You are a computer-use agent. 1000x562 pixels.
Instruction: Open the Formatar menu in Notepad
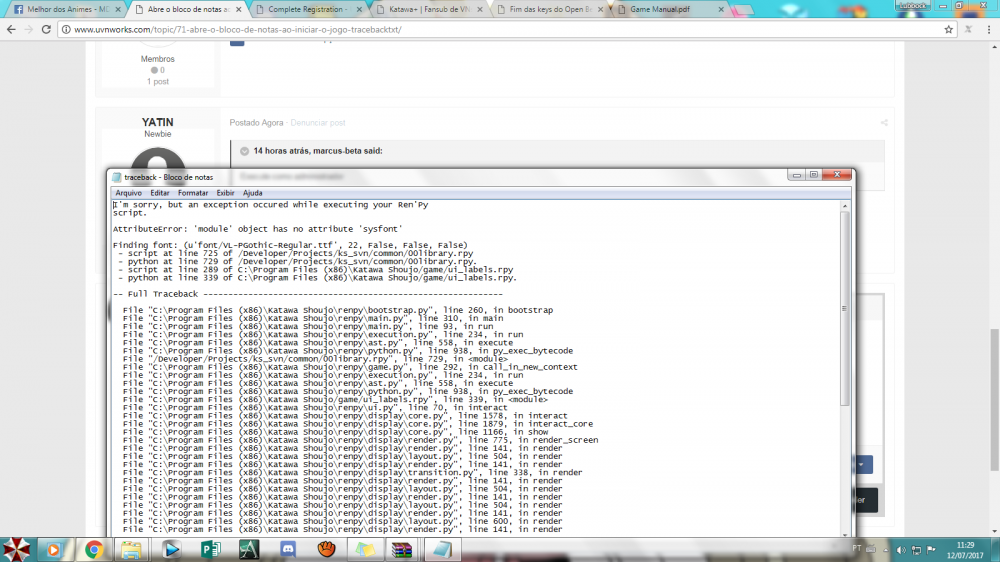(x=193, y=193)
